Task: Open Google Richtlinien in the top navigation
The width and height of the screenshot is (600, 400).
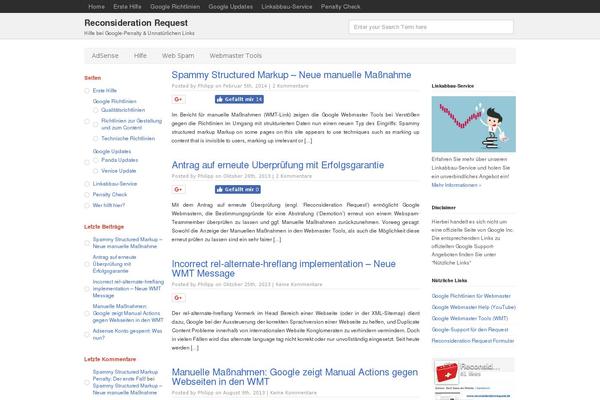Action: 175,7
